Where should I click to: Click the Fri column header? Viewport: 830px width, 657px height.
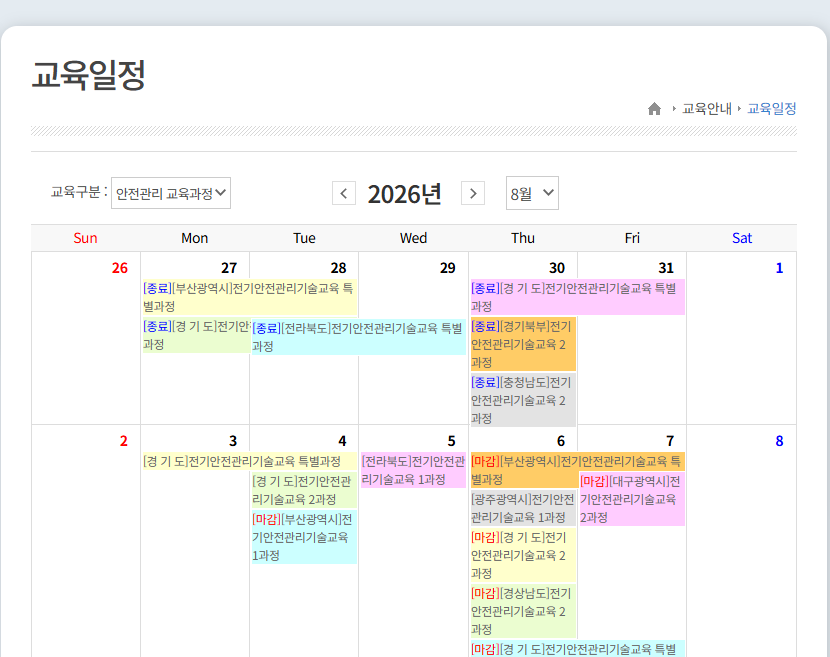point(632,238)
